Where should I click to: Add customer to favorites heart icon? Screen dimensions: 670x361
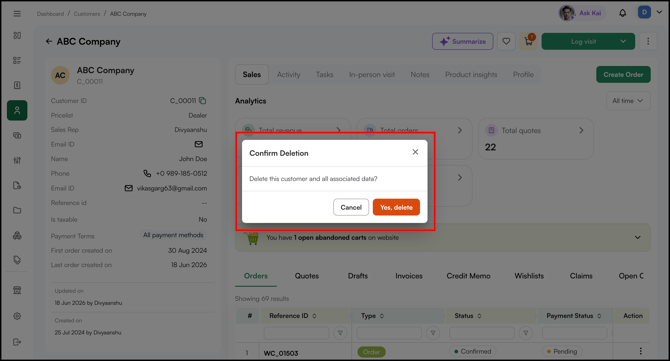pos(506,41)
